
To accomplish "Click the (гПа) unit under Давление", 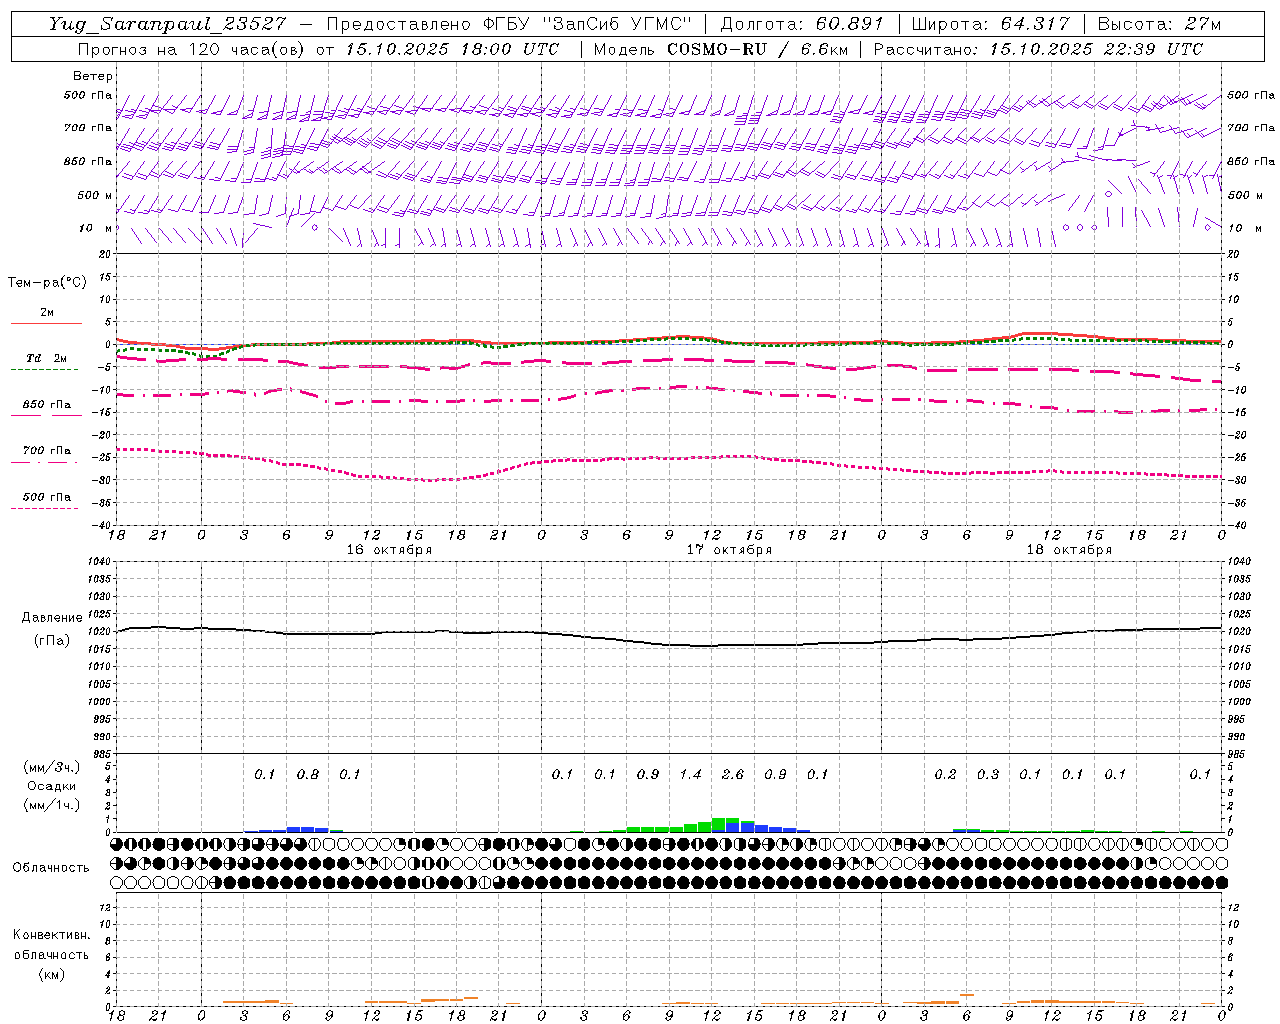I will 51,640.
